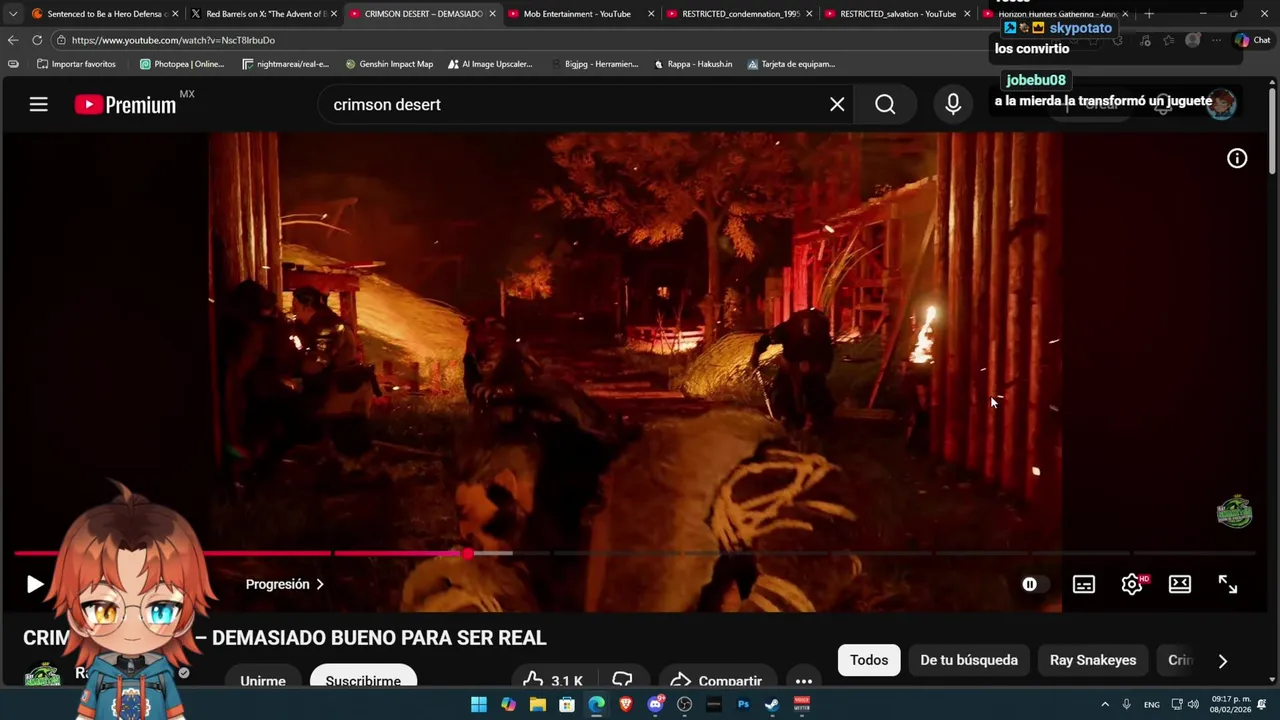Open Windows Start menu
The image size is (1280, 720).
[x=479, y=704]
